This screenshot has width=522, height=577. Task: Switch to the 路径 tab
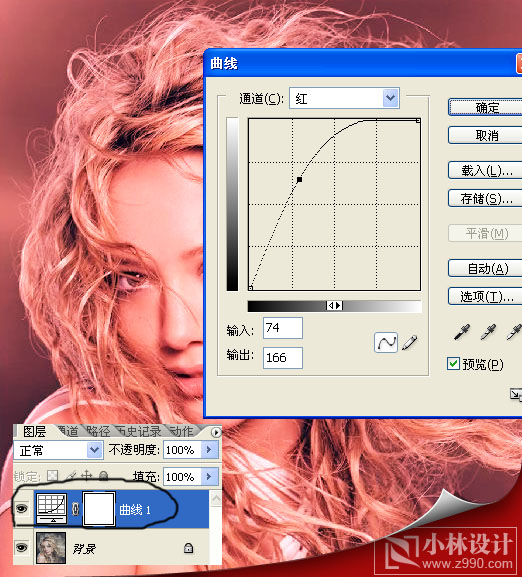[98, 431]
